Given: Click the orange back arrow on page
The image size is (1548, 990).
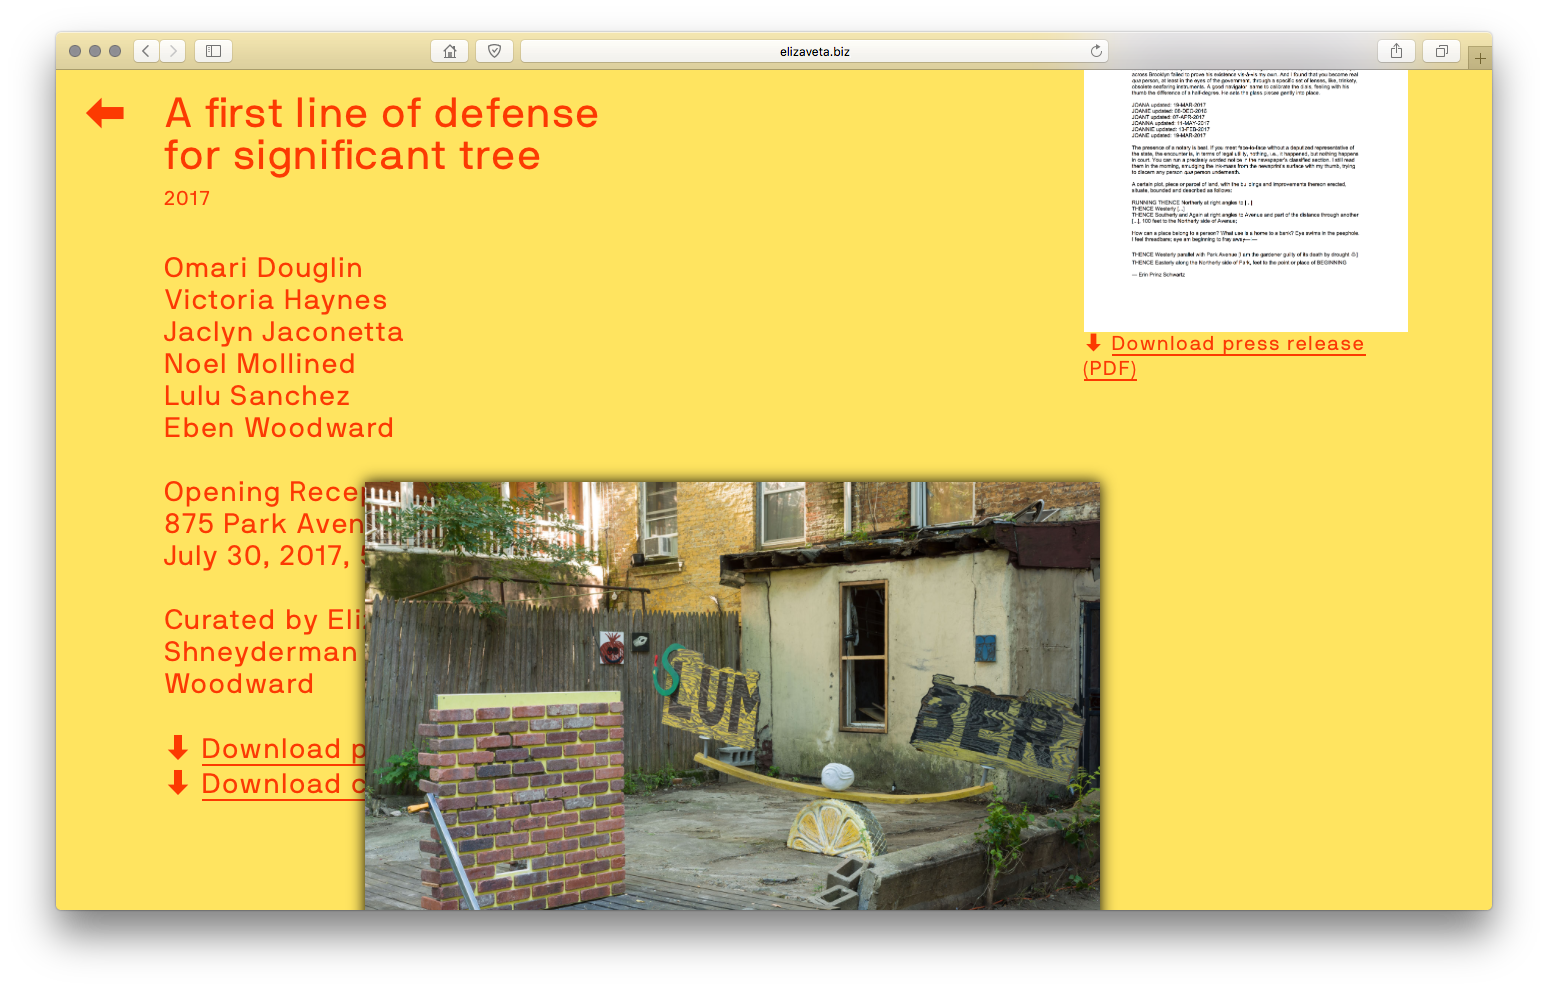Looking at the screenshot, I should coord(105,114).
